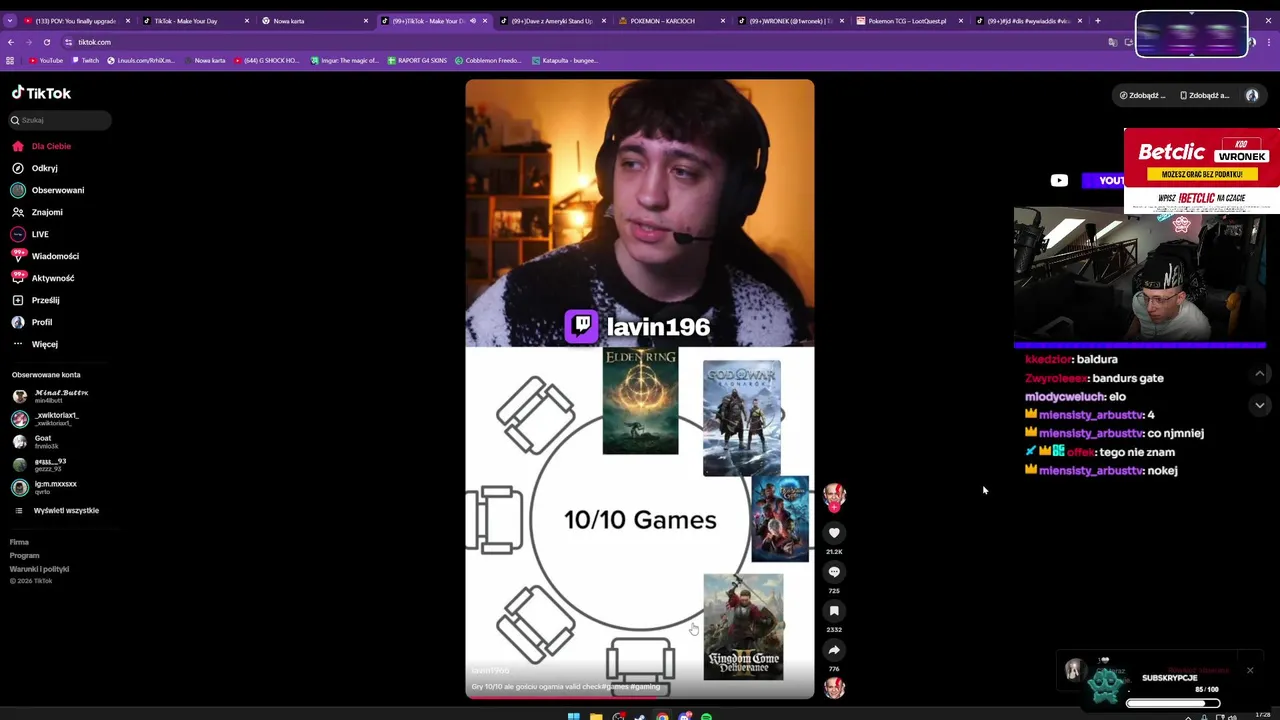Switch to WRONEK (@1wronek) tab
This screenshot has width=1280, height=720.
(789, 20)
